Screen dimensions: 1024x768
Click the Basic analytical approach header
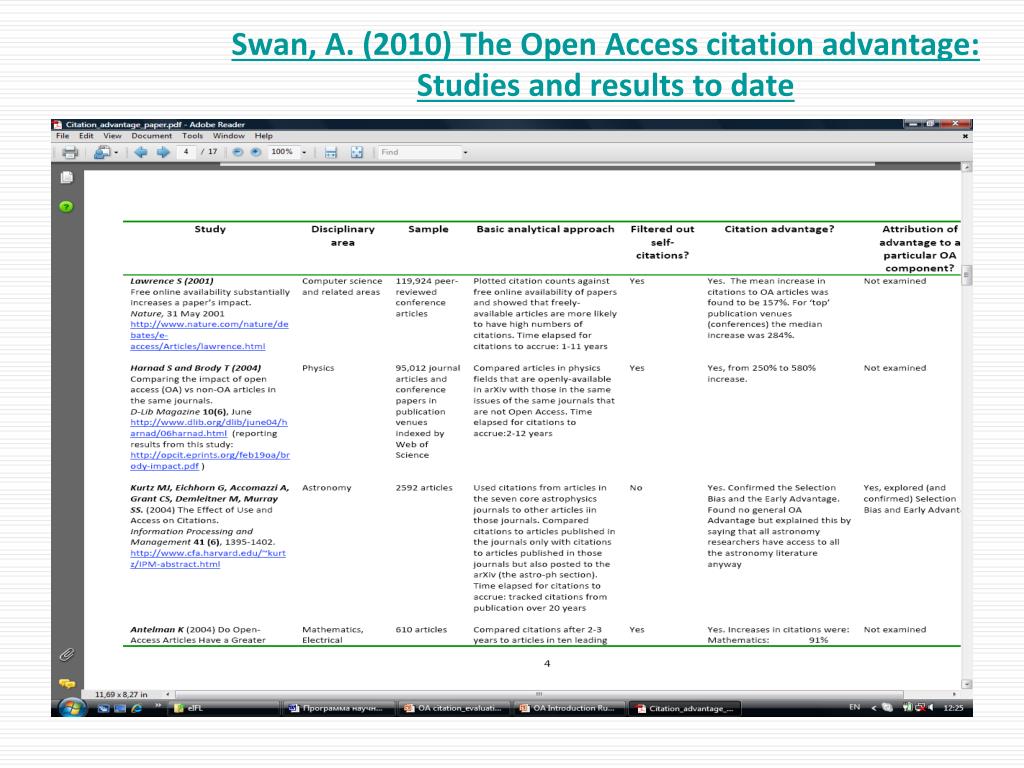tap(545, 229)
